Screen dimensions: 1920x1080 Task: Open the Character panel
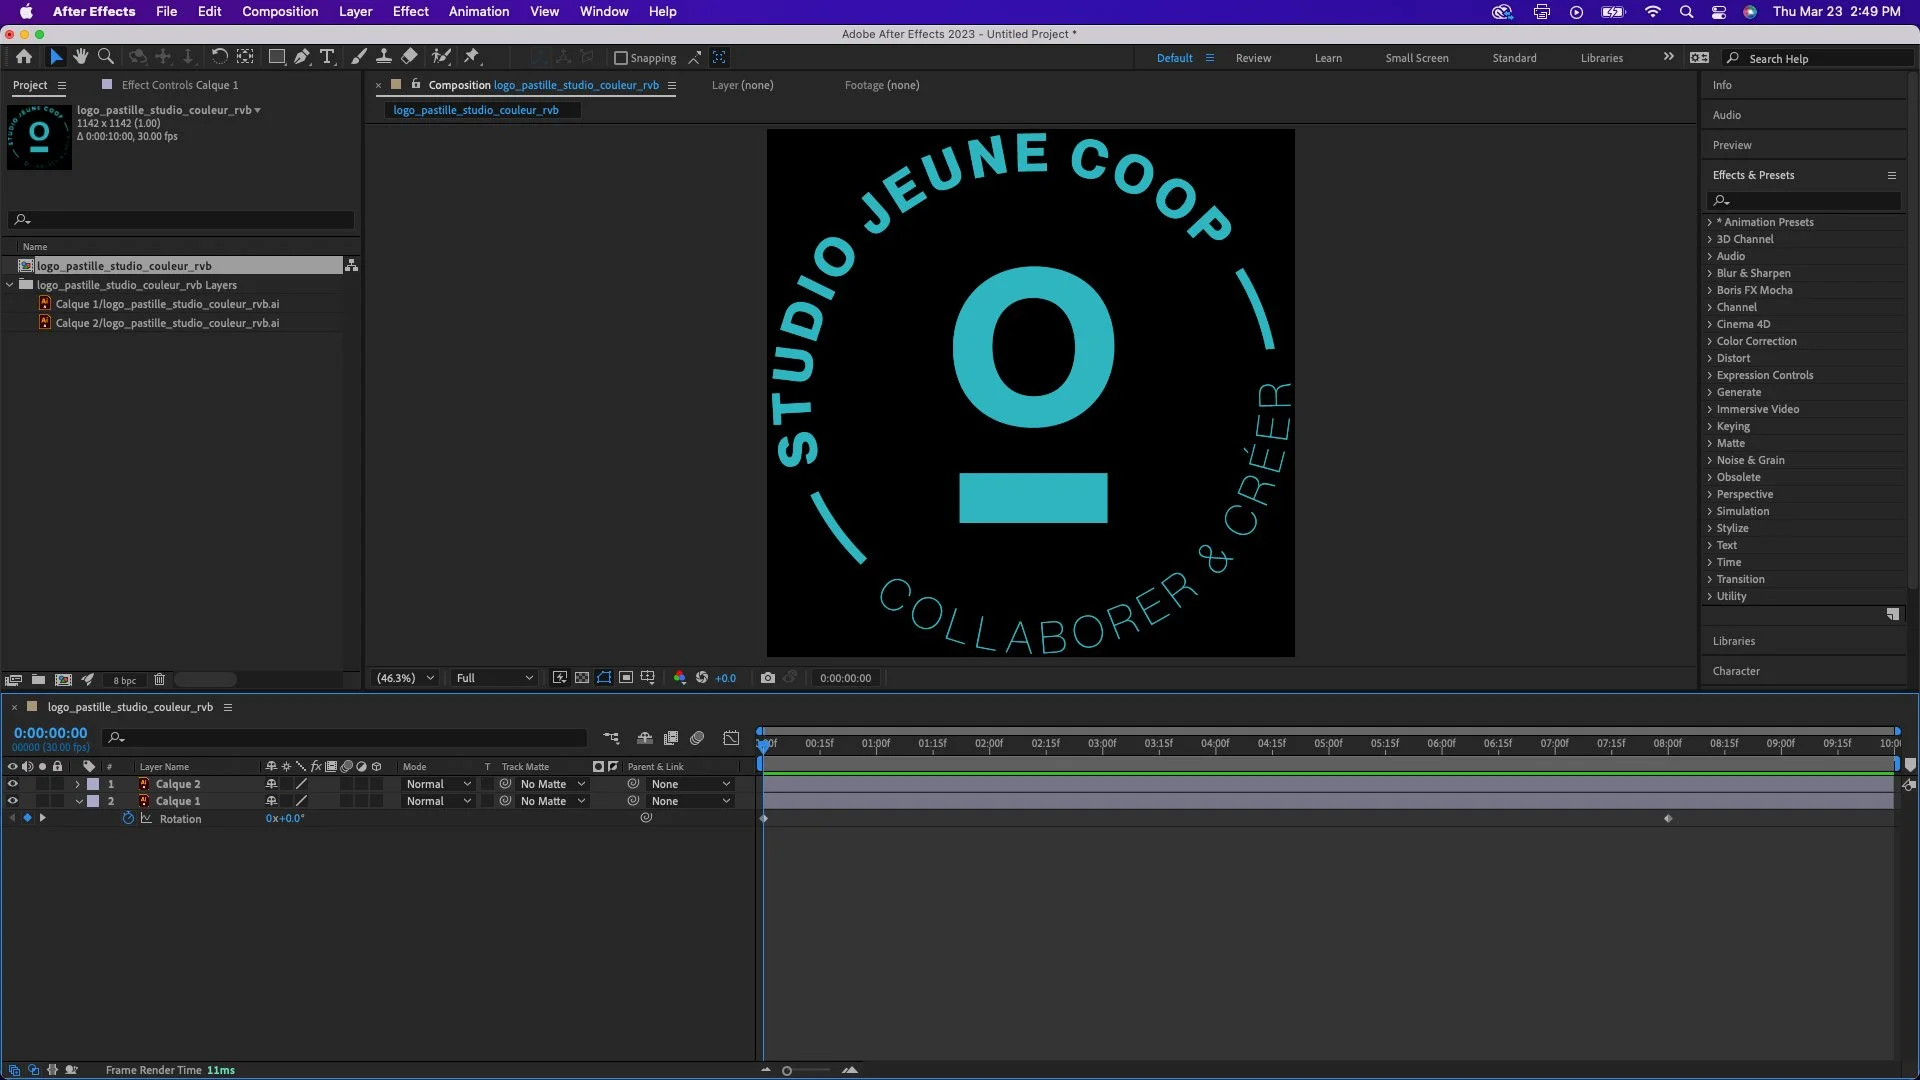click(x=1736, y=671)
